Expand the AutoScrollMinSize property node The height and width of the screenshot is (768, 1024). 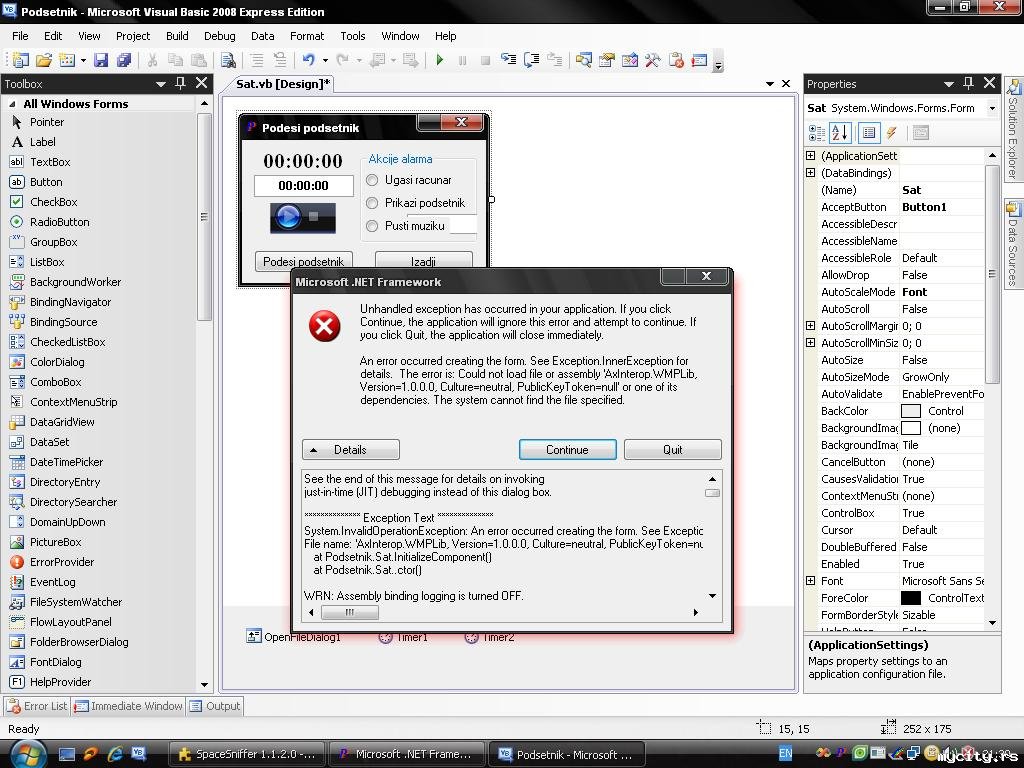[810, 342]
